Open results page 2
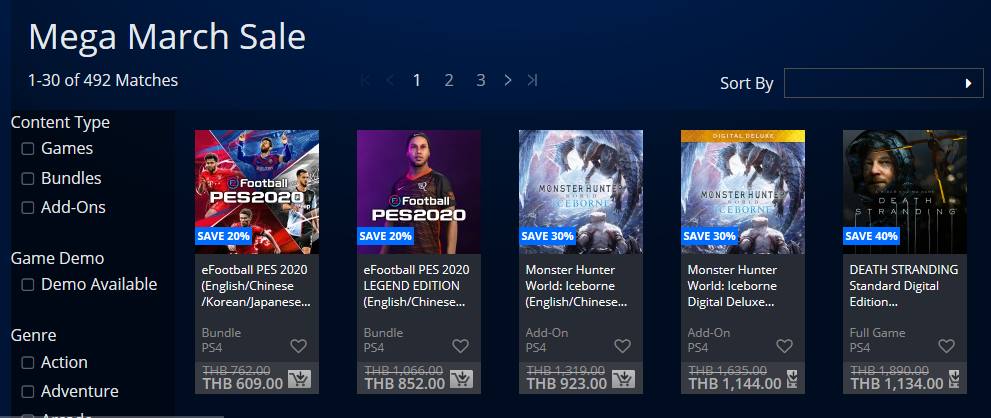 point(449,80)
